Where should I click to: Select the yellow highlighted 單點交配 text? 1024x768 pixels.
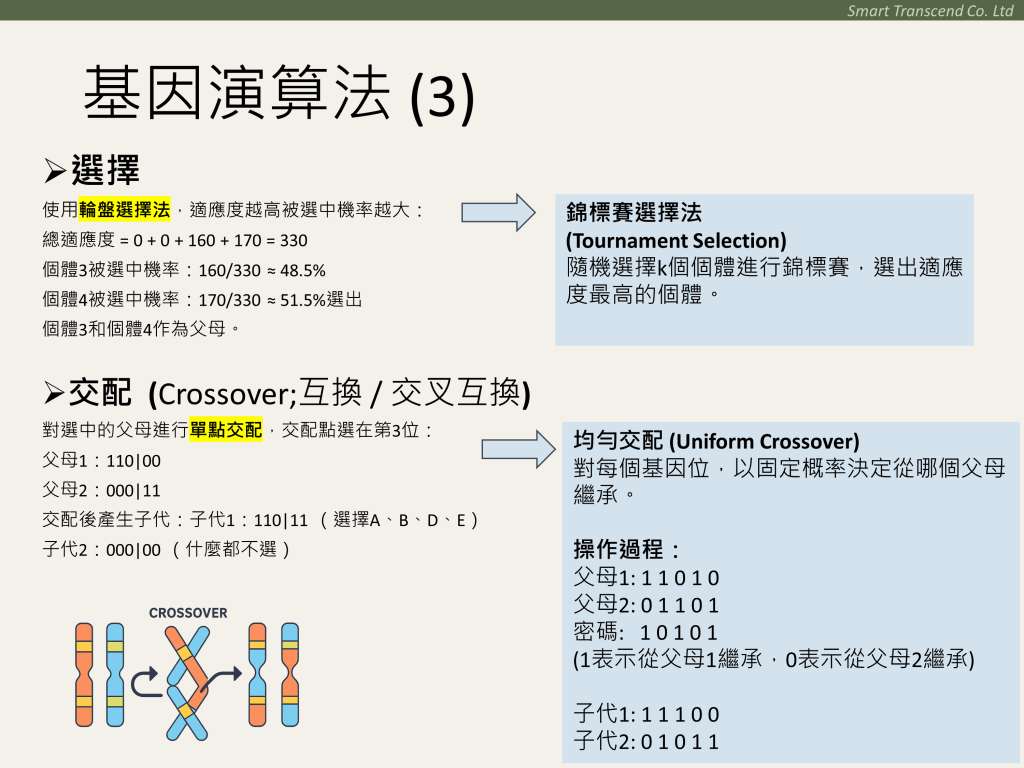point(225,431)
